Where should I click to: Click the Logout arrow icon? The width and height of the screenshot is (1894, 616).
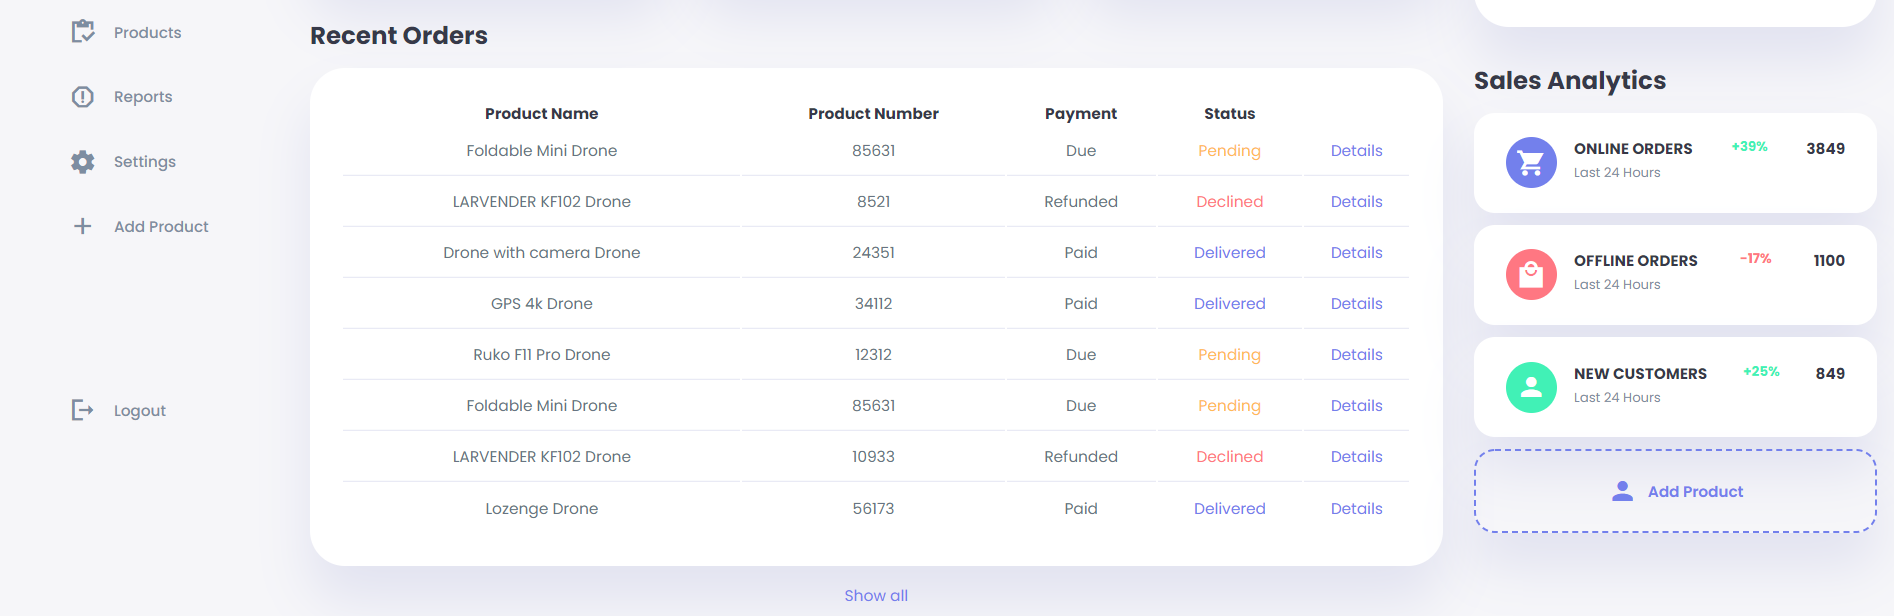click(x=83, y=410)
